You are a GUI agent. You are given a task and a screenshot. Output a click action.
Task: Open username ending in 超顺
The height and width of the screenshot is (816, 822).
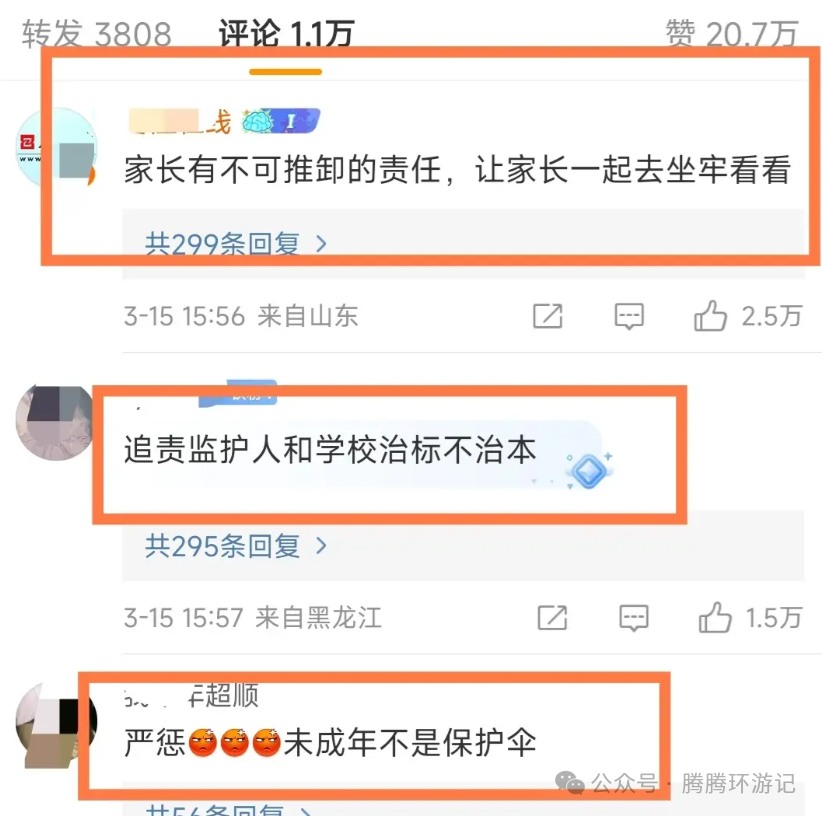pos(191,696)
